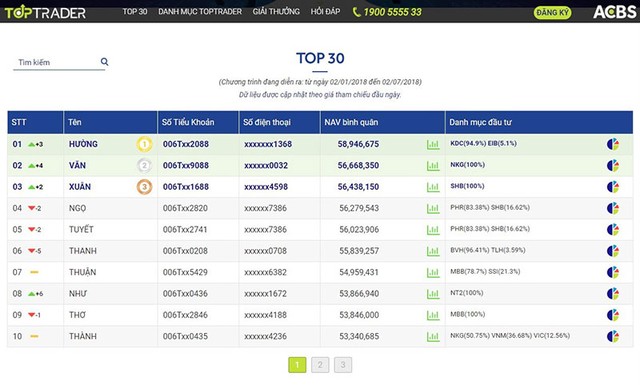Click the Danh mục đầu tư header
640x385 pixels.
point(539,122)
